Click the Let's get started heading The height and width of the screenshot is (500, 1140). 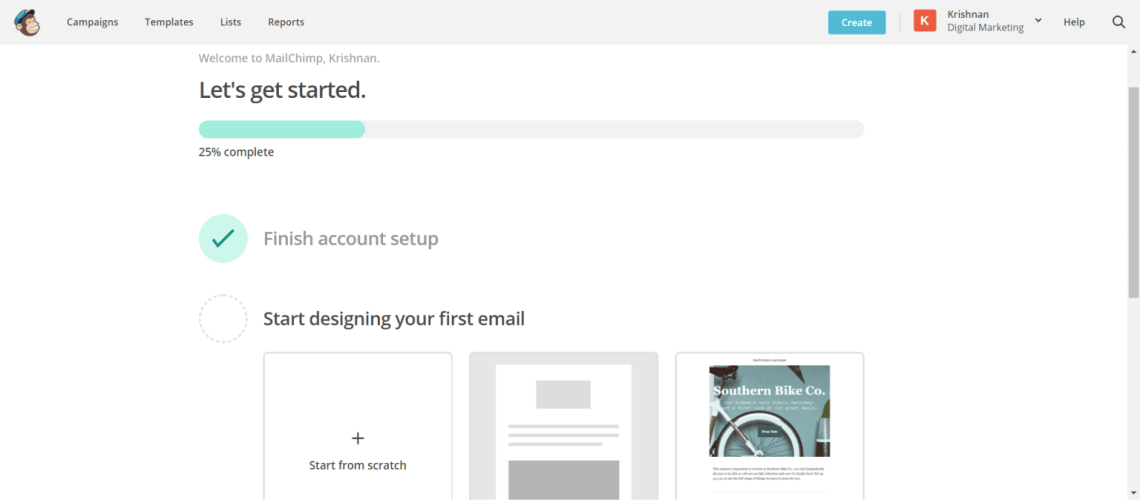pos(282,90)
